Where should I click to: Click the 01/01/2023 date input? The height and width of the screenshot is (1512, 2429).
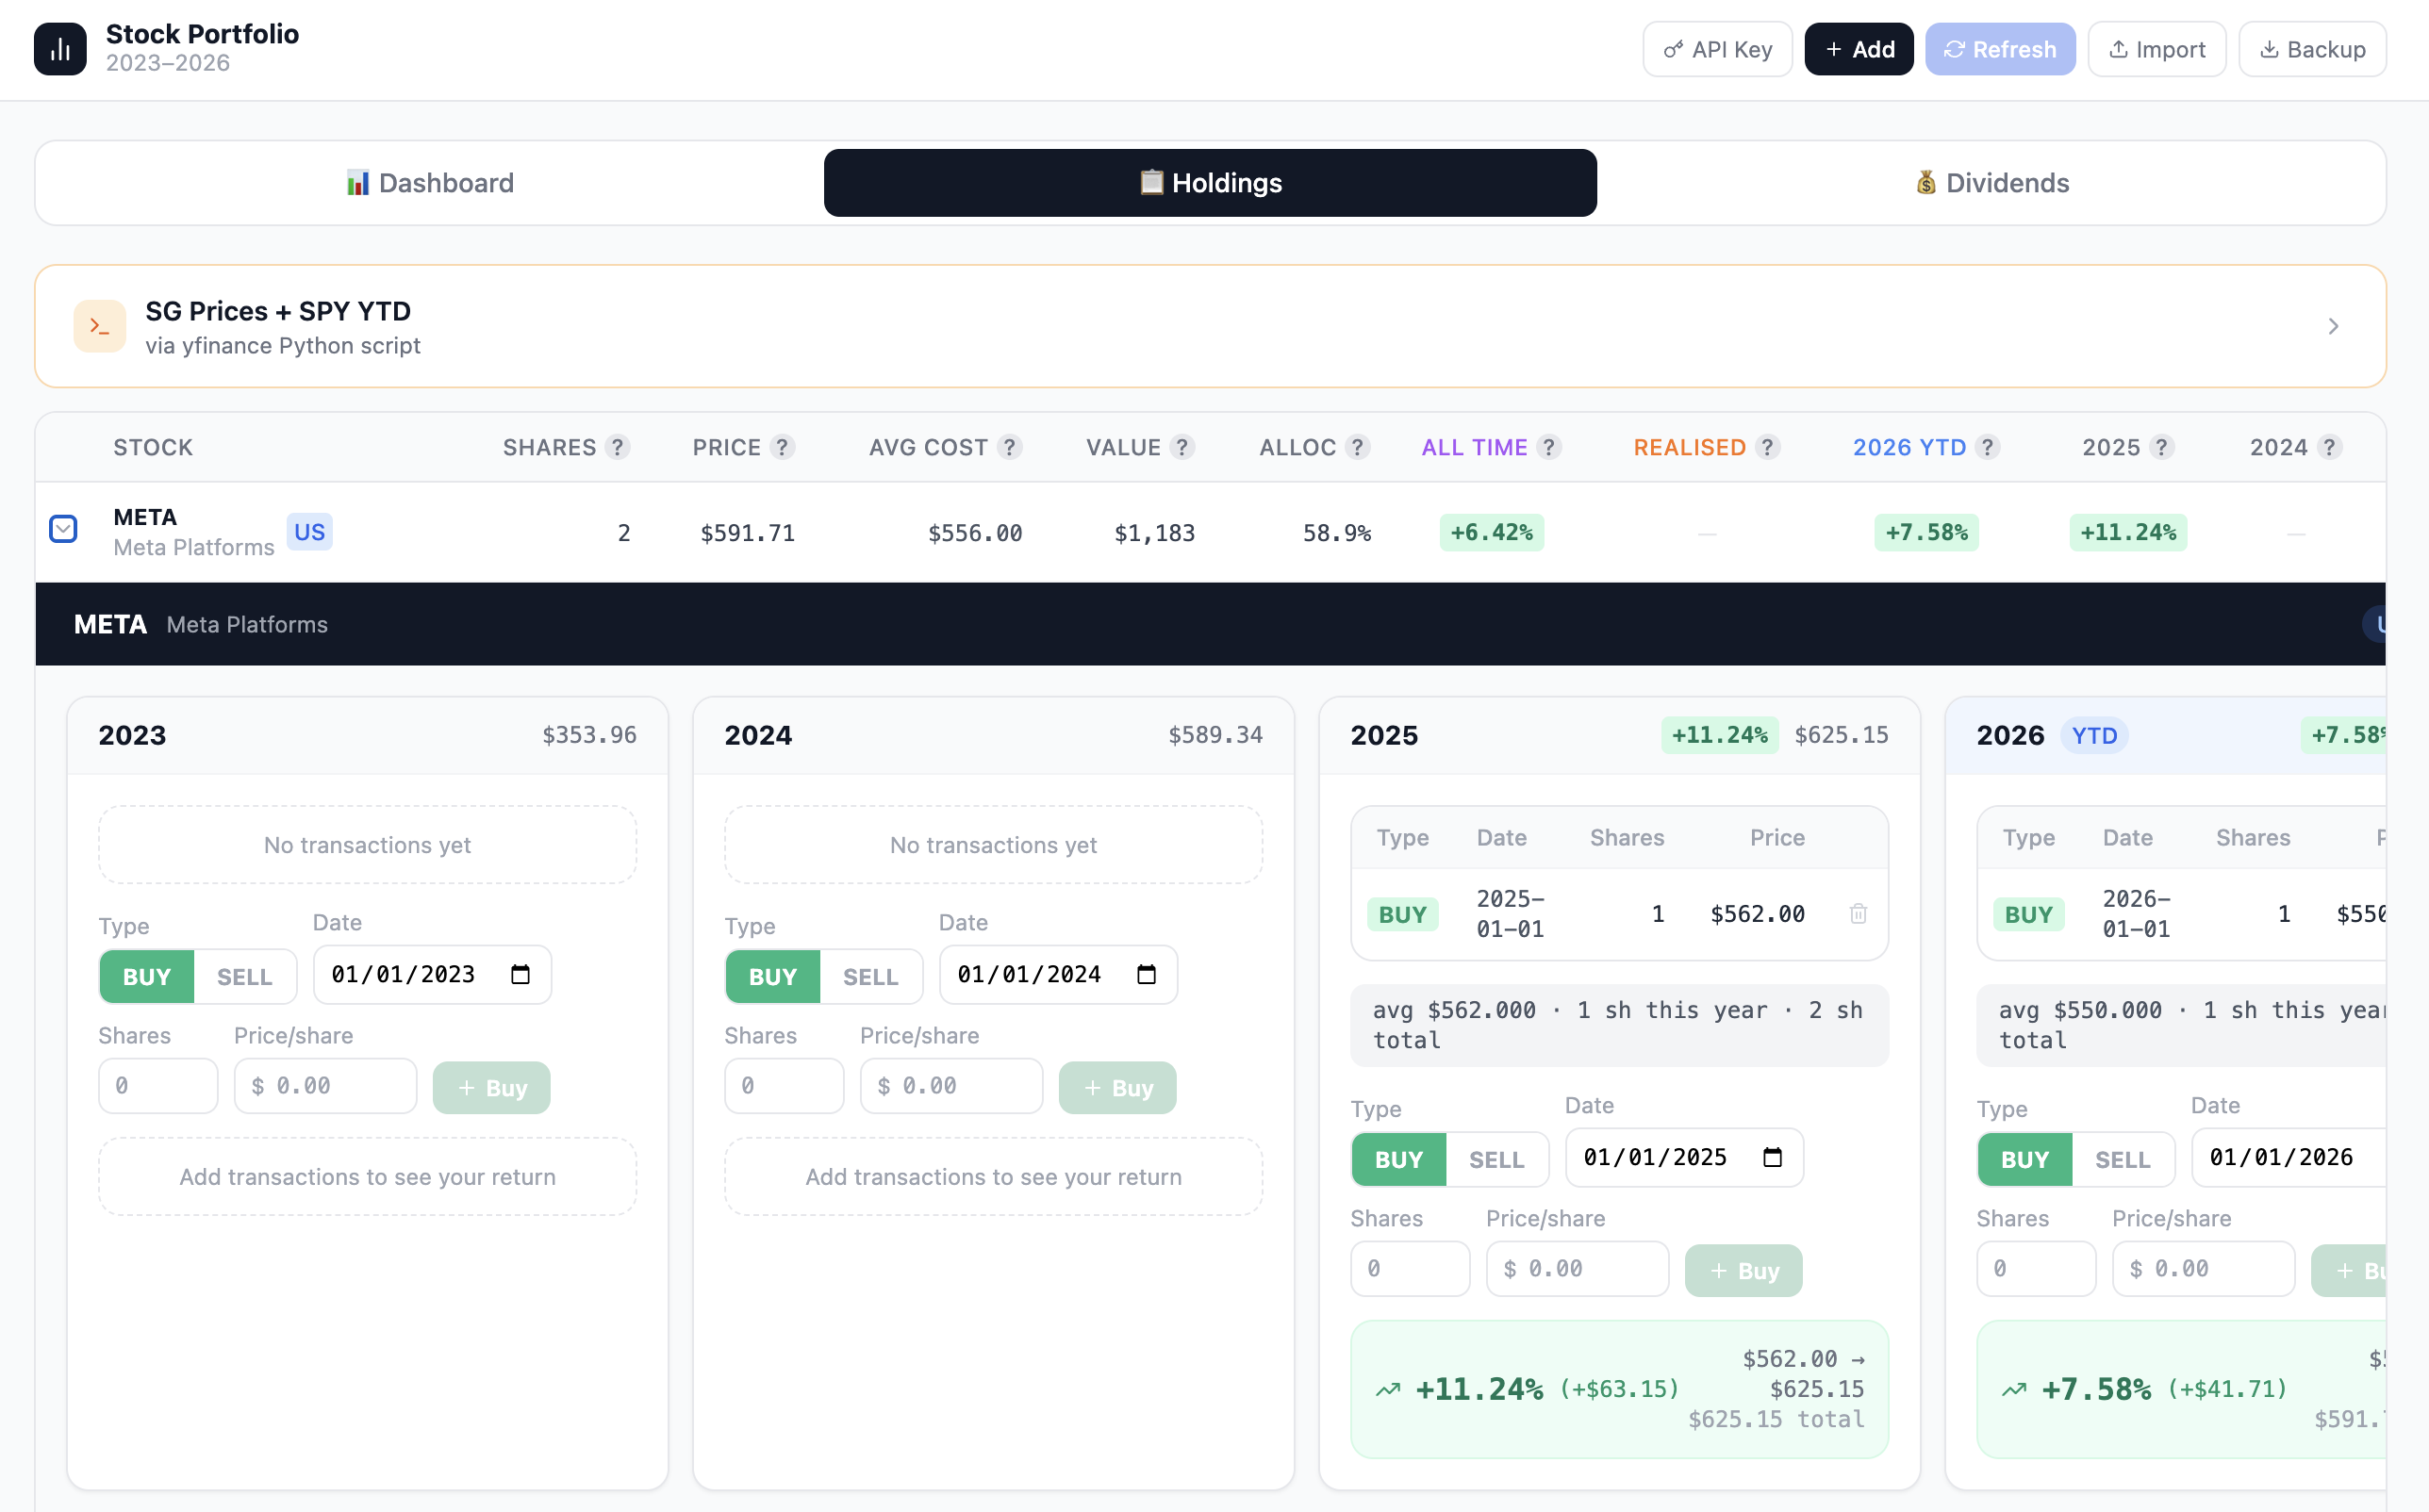(x=432, y=974)
